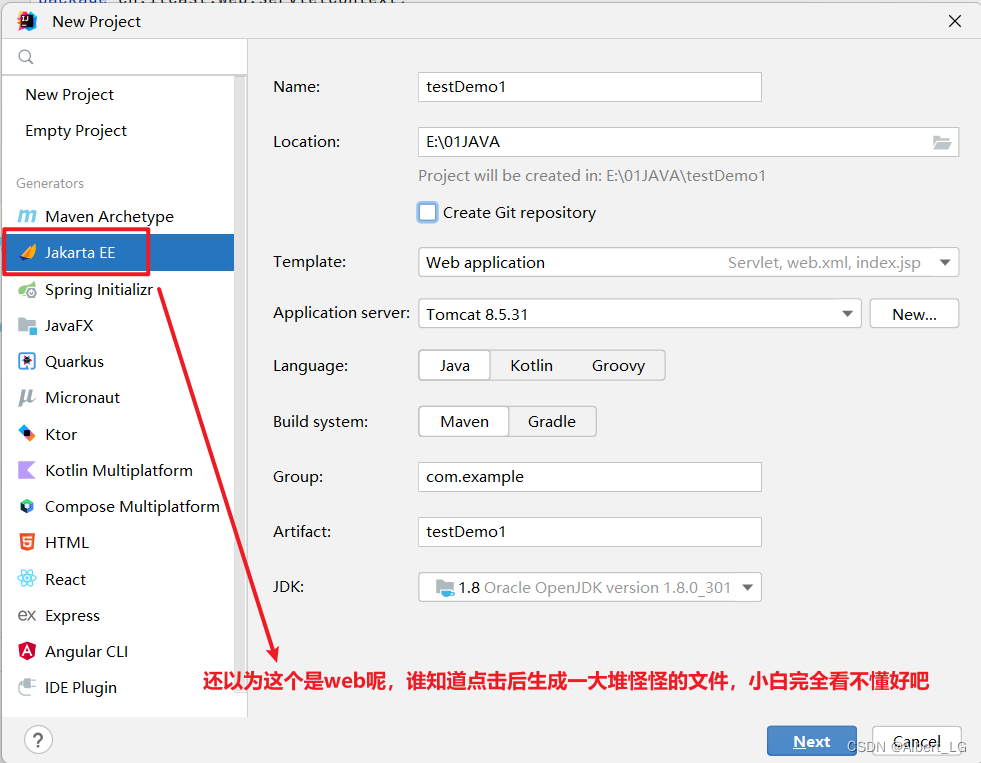Open help with the question mark button
Screen dimensions: 981x763
[x=38, y=740]
